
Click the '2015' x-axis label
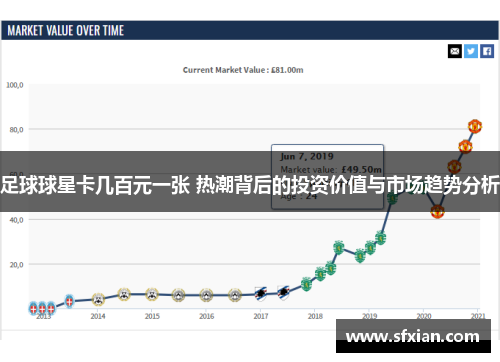pos(152,316)
